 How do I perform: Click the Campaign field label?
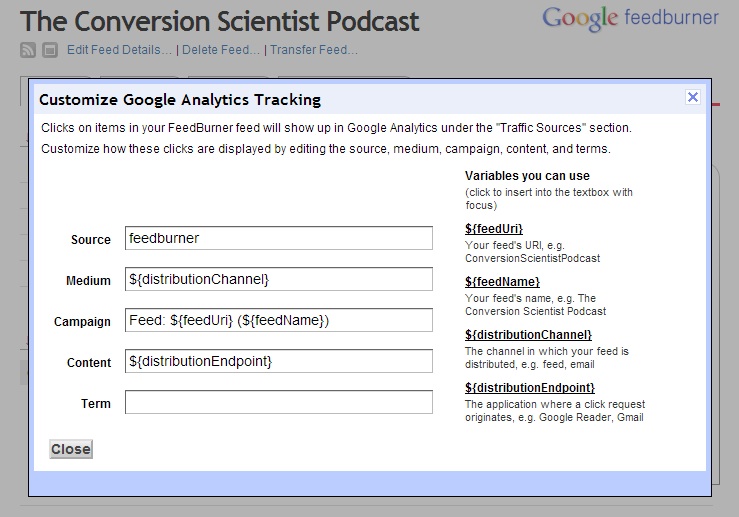tap(82, 322)
